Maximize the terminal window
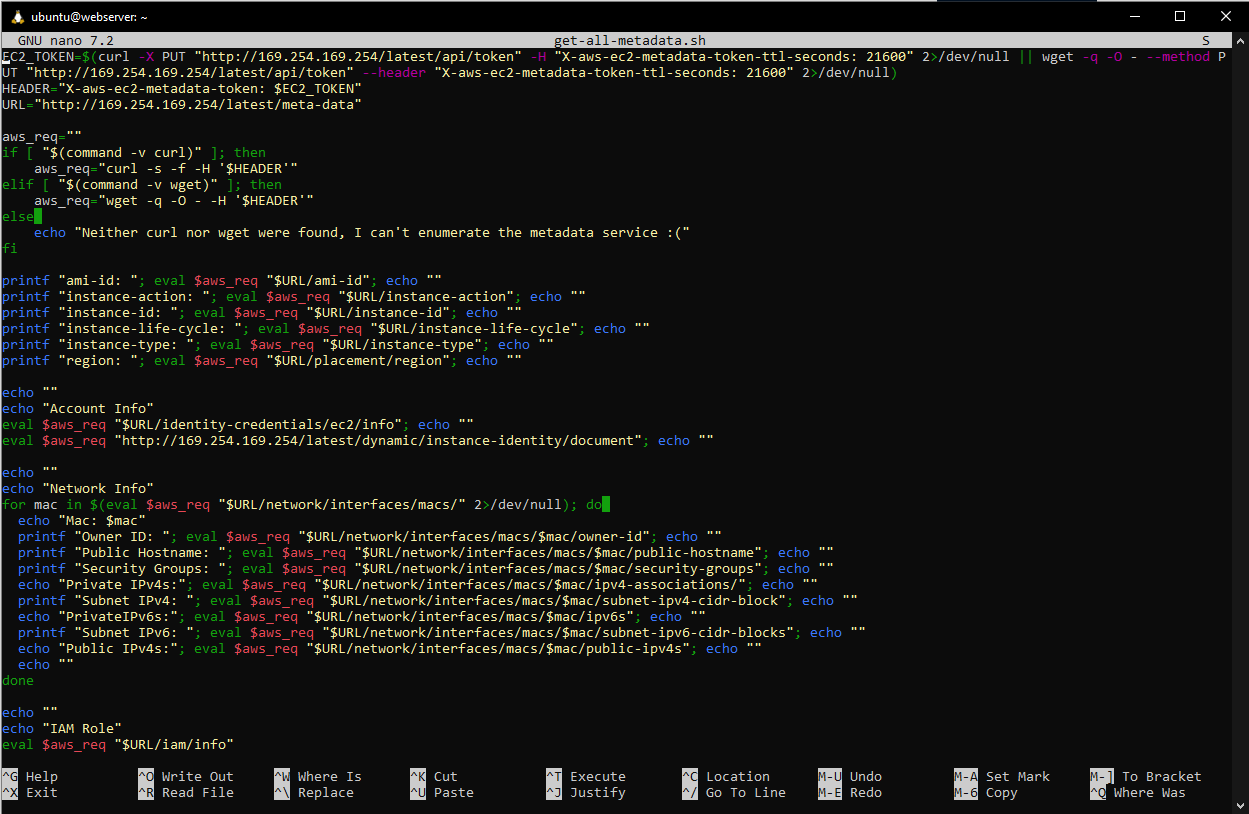1249x814 pixels. tap(1179, 16)
